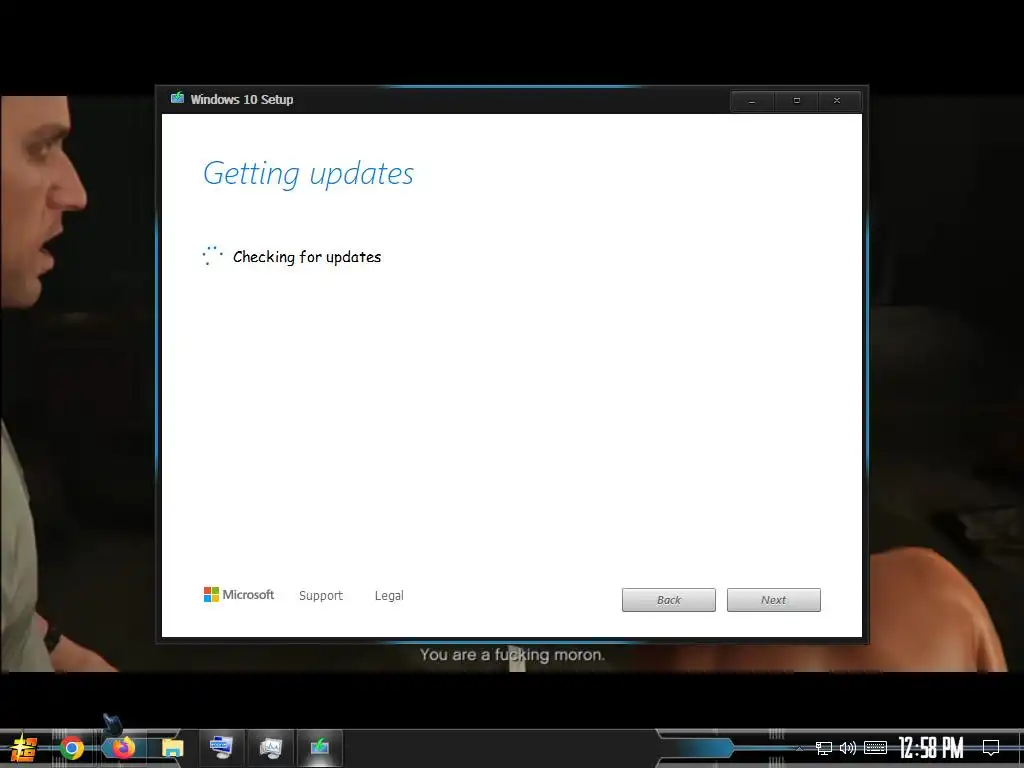This screenshot has height=768, width=1024.
Task: Open the custom Start menu button
Action: [x=24, y=747]
